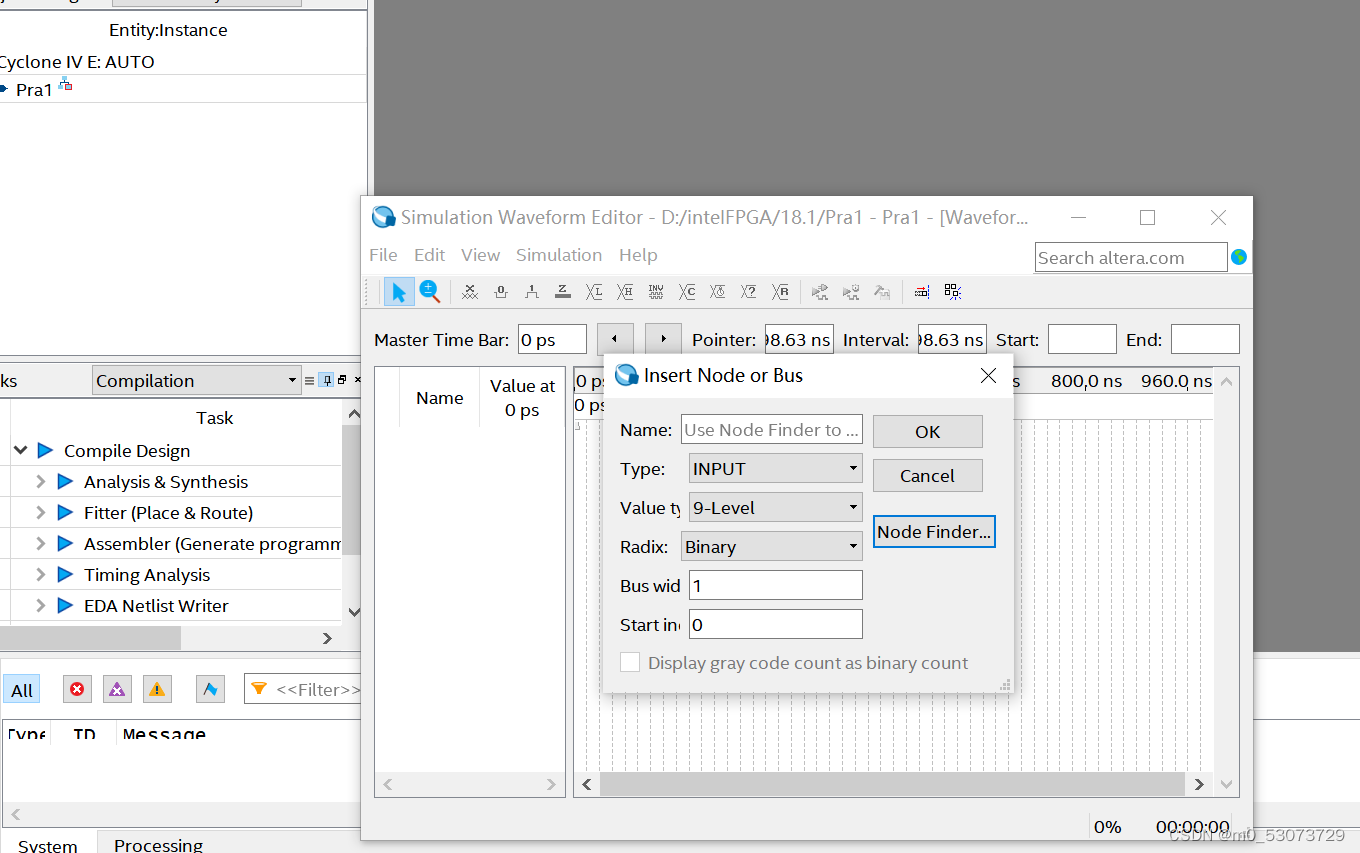
Task: Open Edit menu in Waveform Editor
Action: point(430,255)
